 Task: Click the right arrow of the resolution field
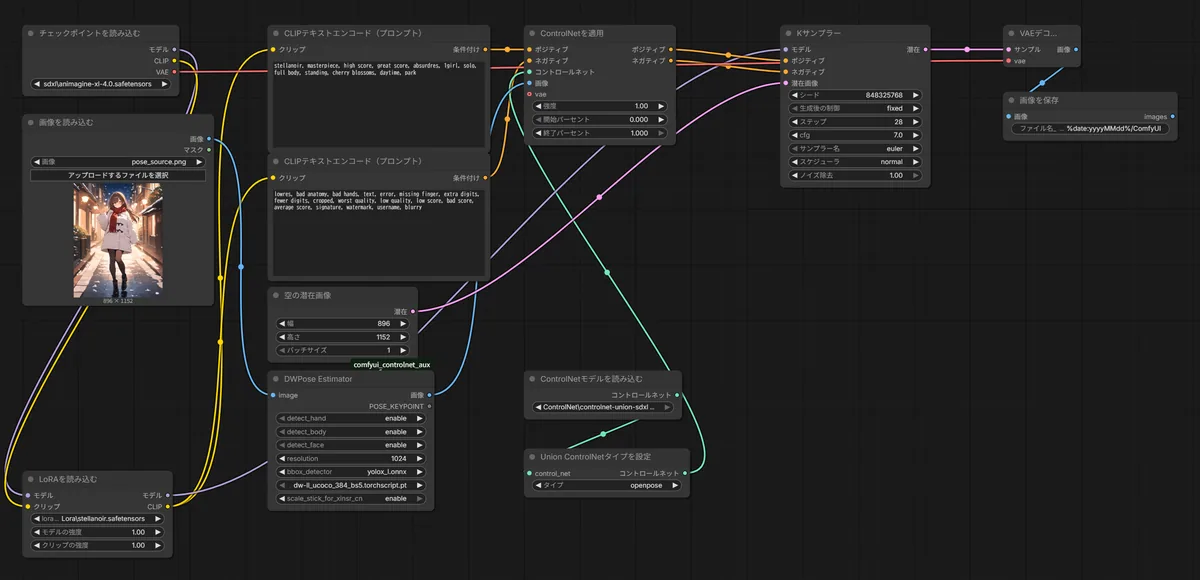click(x=420, y=458)
